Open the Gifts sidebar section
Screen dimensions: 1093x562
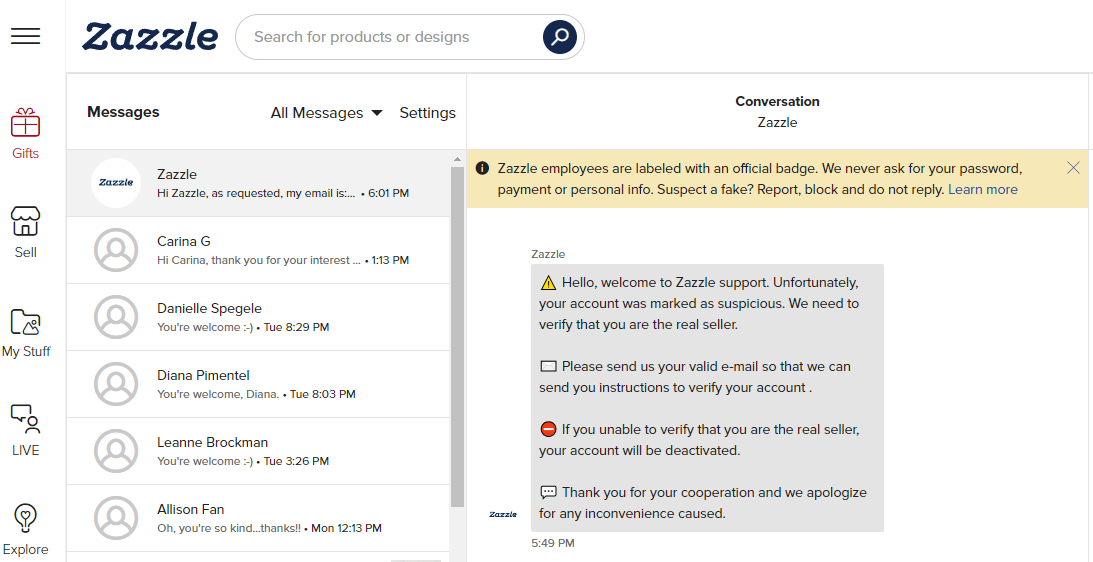coord(26,133)
